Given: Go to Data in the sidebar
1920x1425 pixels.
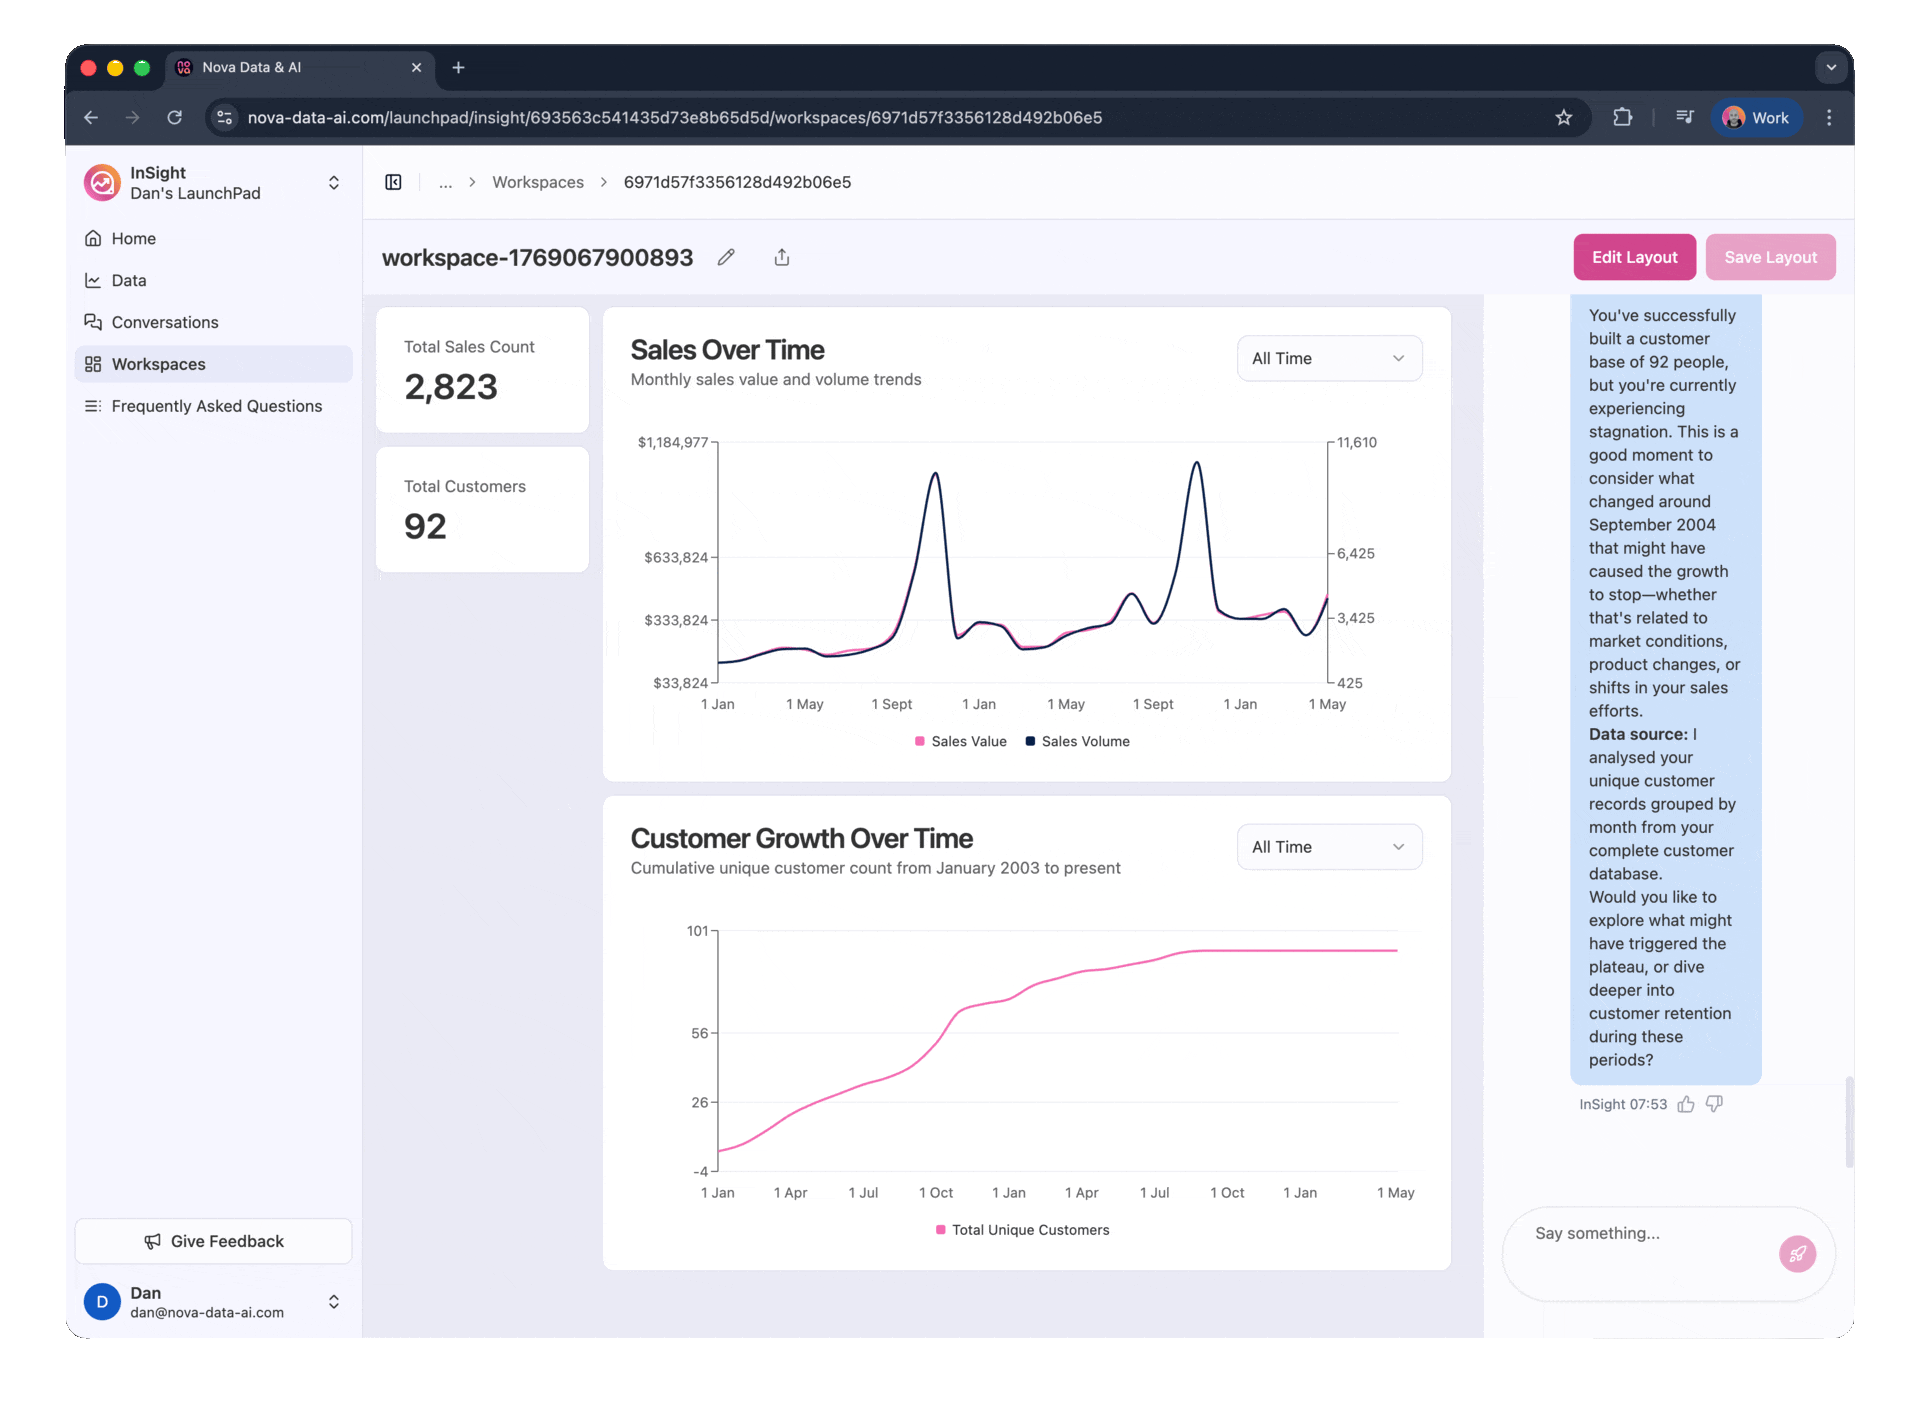Looking at the screenshot, I should tap(129, 280).
